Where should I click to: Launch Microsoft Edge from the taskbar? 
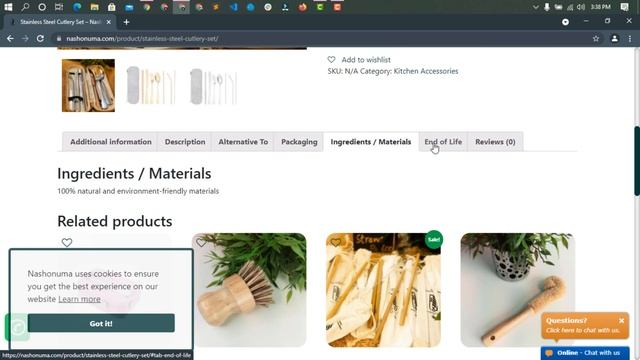[77, 7]
